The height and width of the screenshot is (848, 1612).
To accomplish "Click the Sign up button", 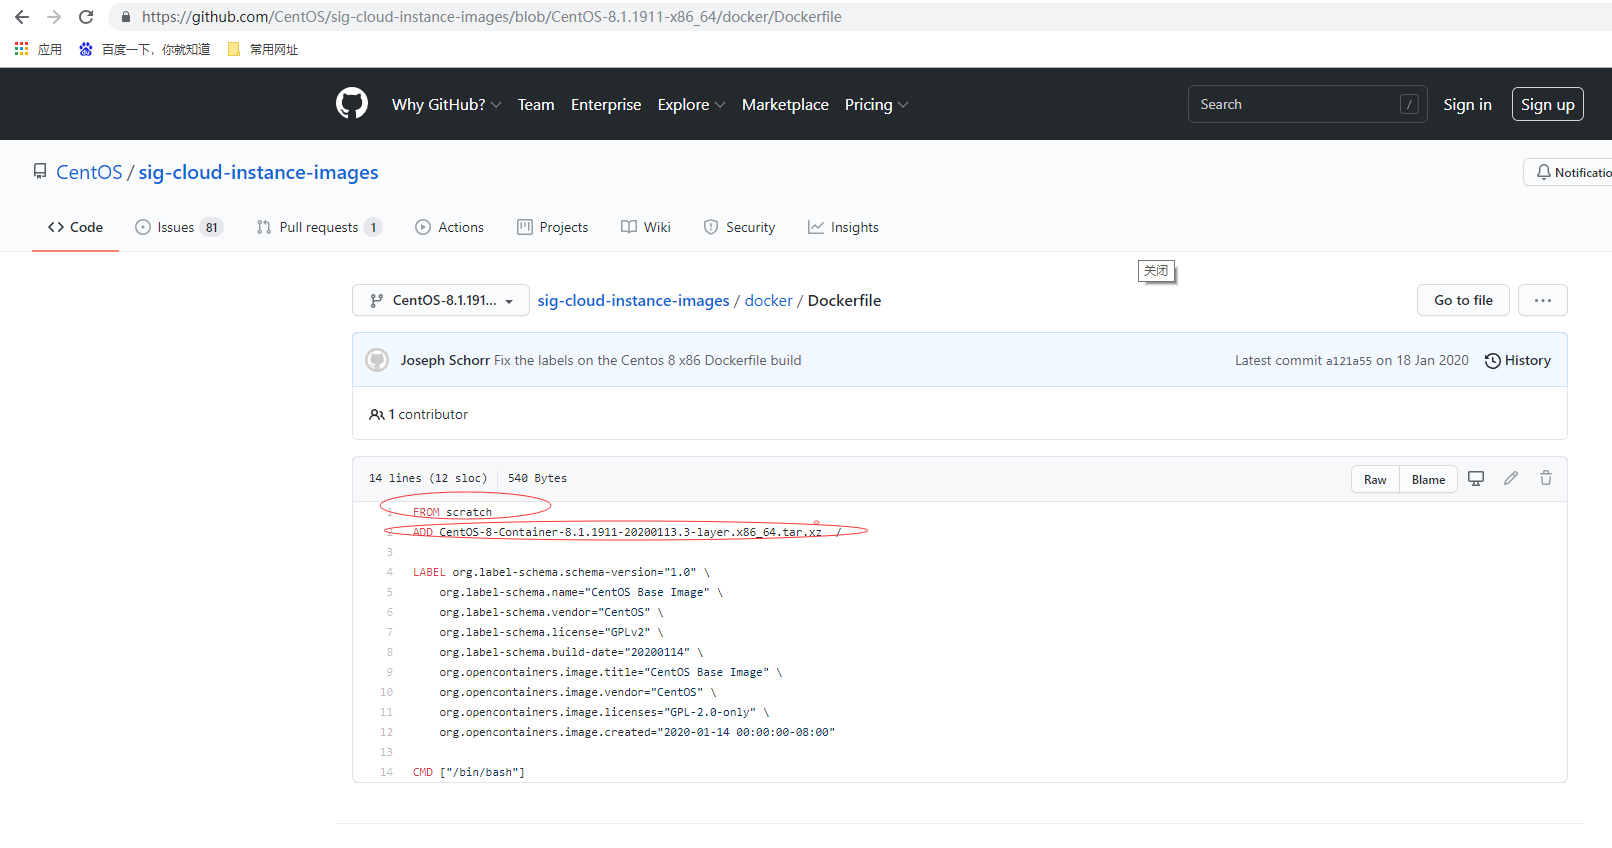I will (1548, 104).
